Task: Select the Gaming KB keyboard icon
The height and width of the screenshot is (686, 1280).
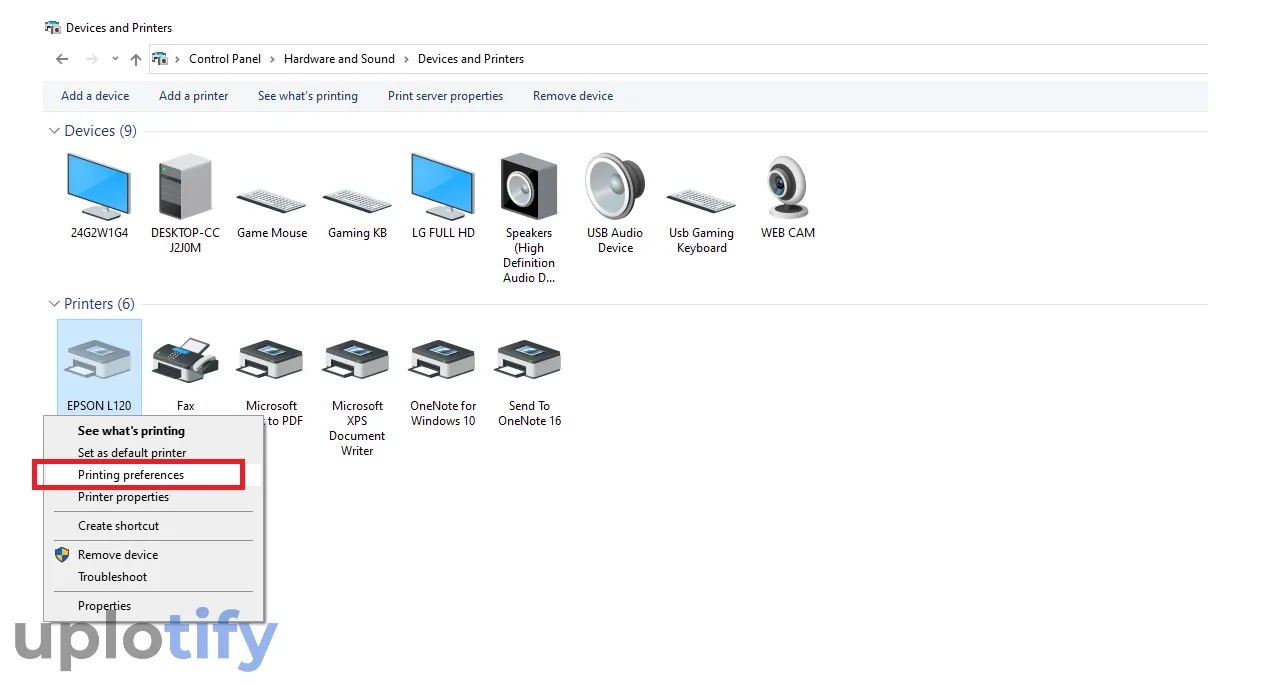Action: click(x=357, y=200)
